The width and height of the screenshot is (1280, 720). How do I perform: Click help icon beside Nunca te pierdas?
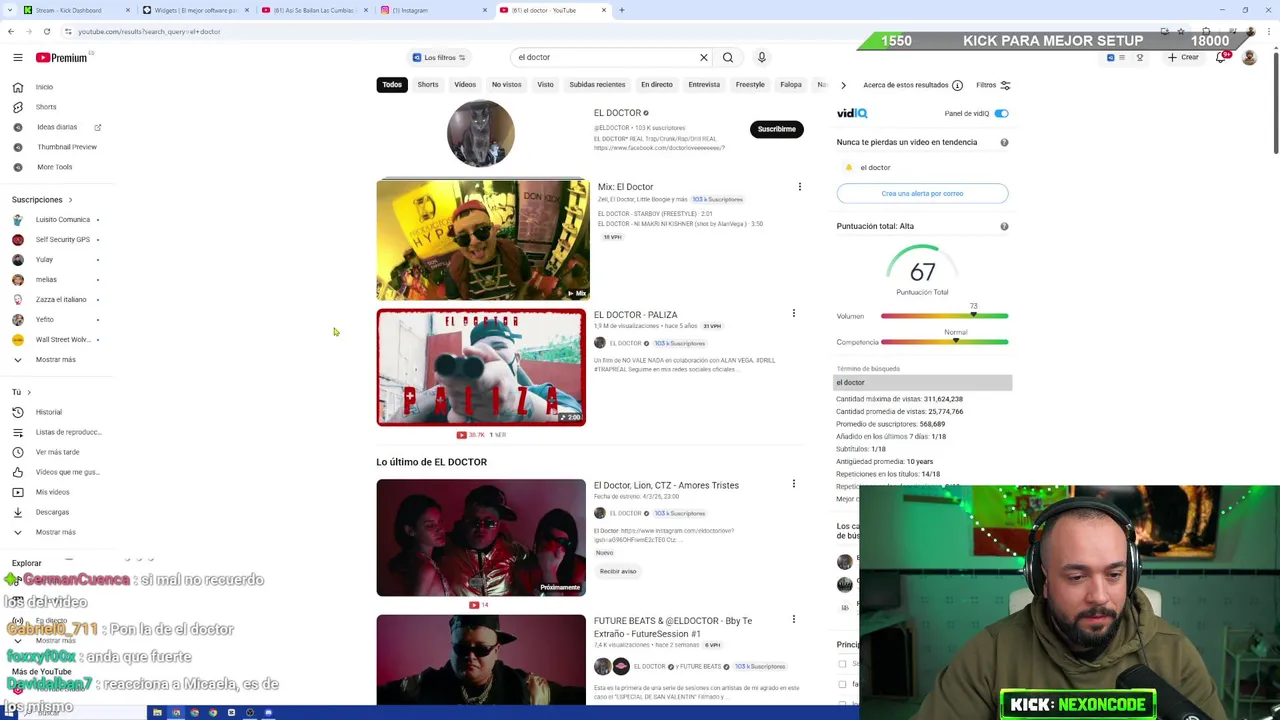tap(1004, 142)
